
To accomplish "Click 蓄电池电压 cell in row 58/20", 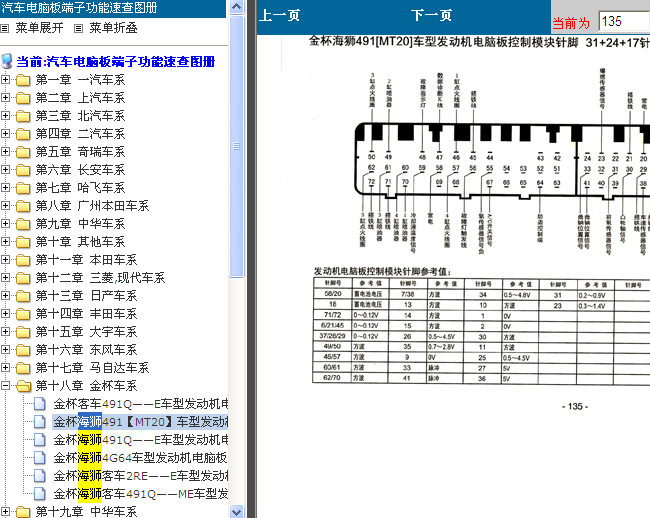I will [x=368, y=294].
